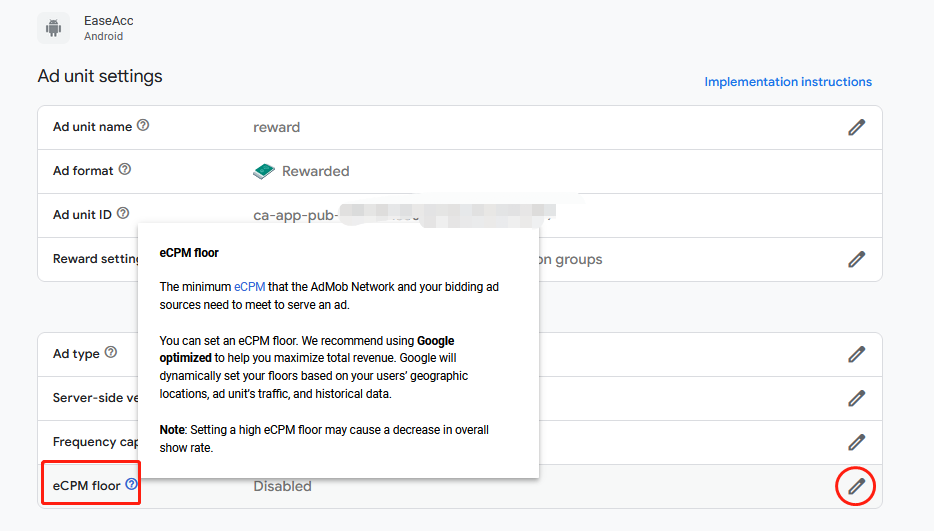Screen dimensions: 934x531
Task: Click the Android app icon for EaseAcc
Action: coord(54,28)
